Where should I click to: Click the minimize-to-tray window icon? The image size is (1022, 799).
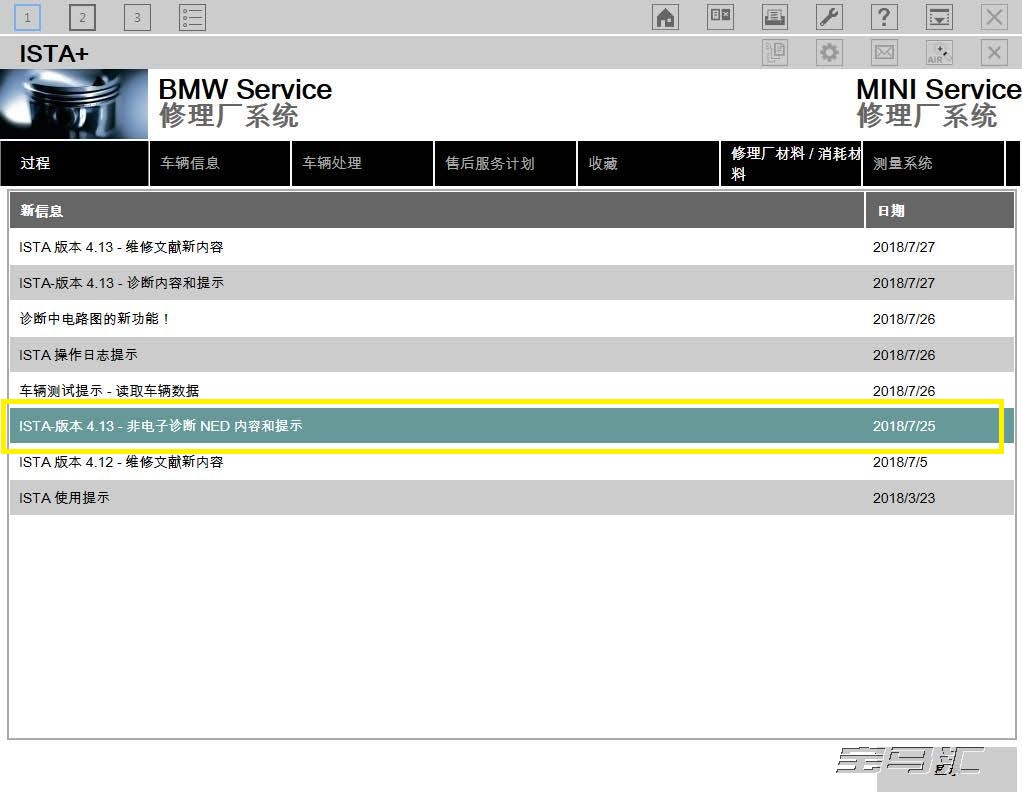939,17
